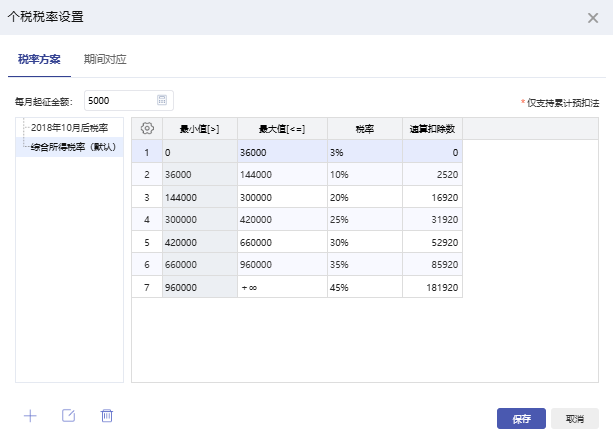
Task: Delete the selected scheme with trash icon
Action: tap(107, 416)
